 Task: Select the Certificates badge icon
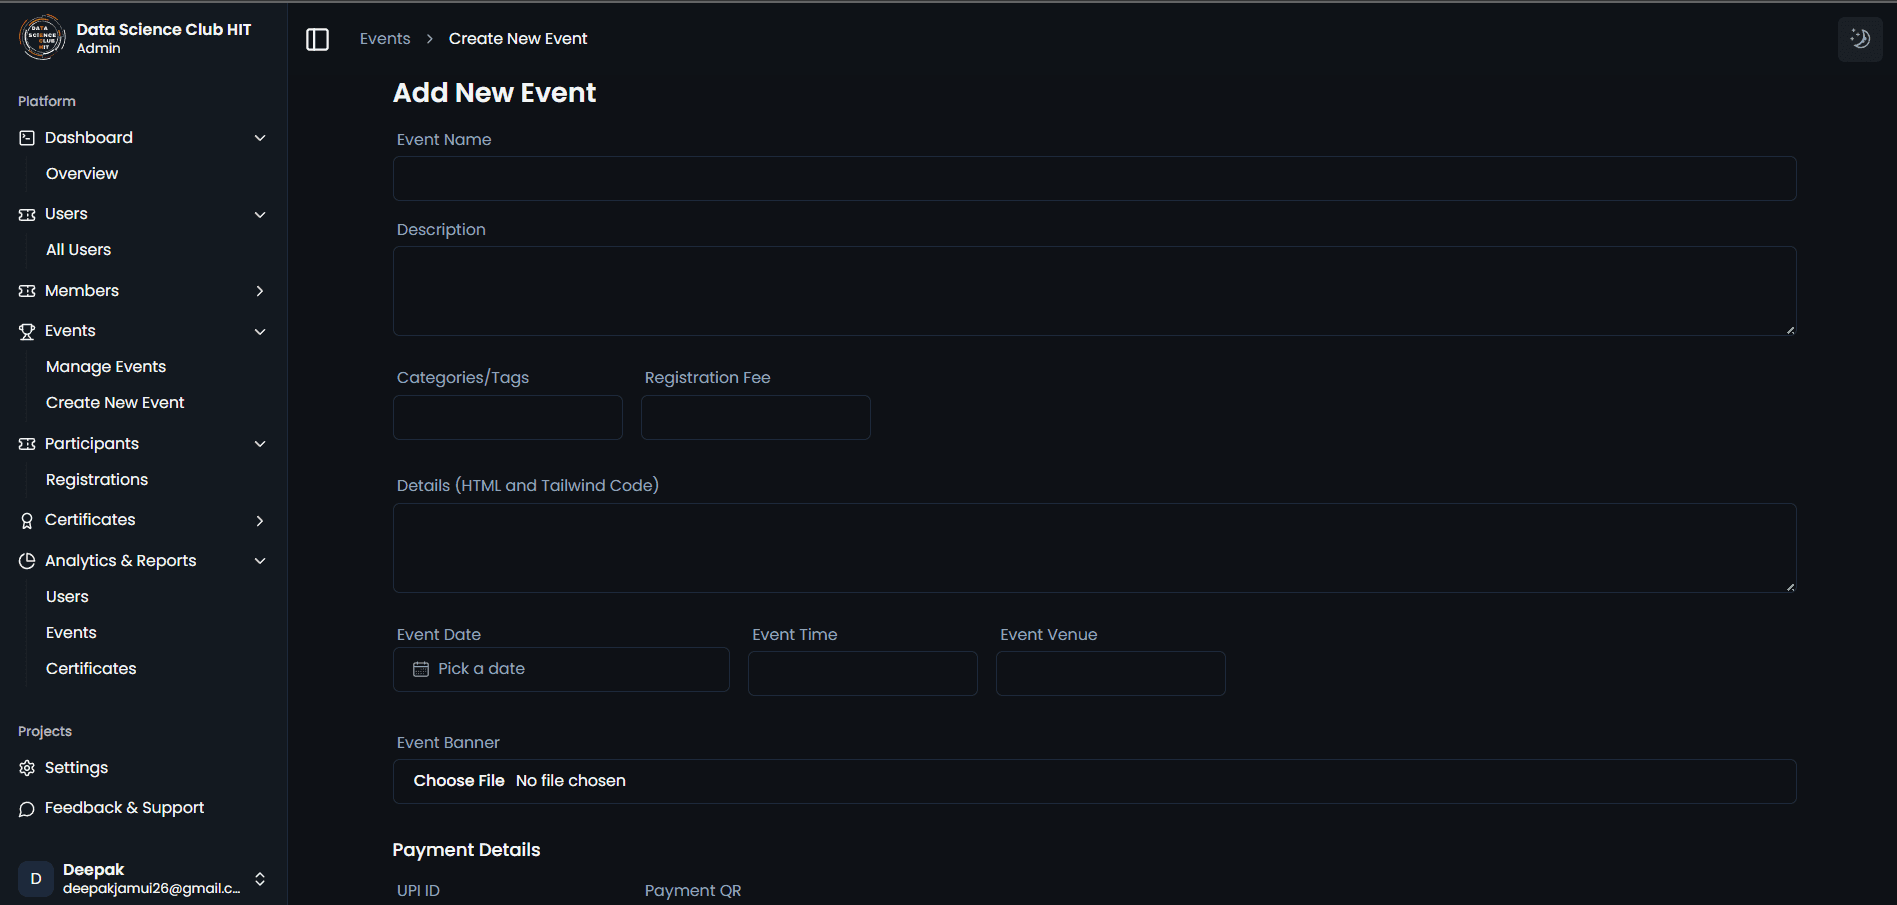[26, 519]
